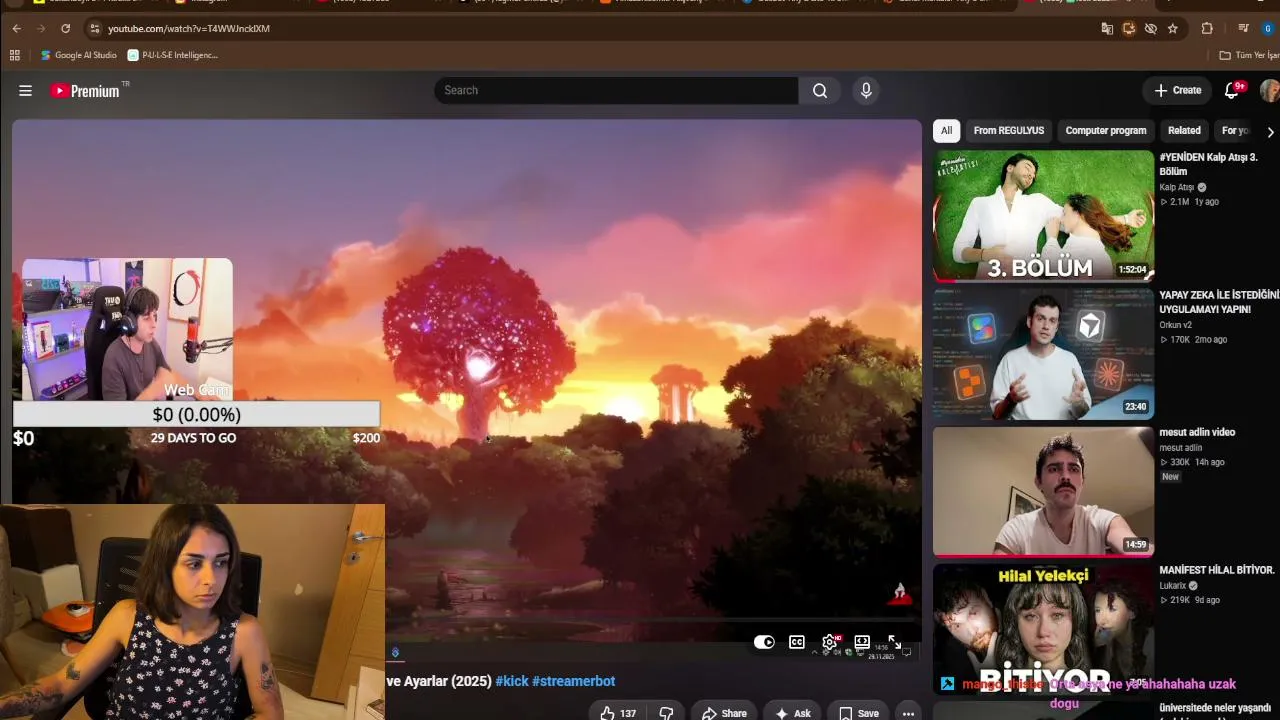This screenshot has width=1280, height=720.
Task: Open Google AI Studio bookmark
Action: point(79,55)
